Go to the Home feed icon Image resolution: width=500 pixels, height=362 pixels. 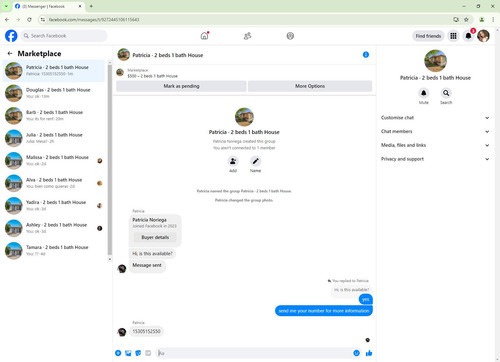point(204,36)
